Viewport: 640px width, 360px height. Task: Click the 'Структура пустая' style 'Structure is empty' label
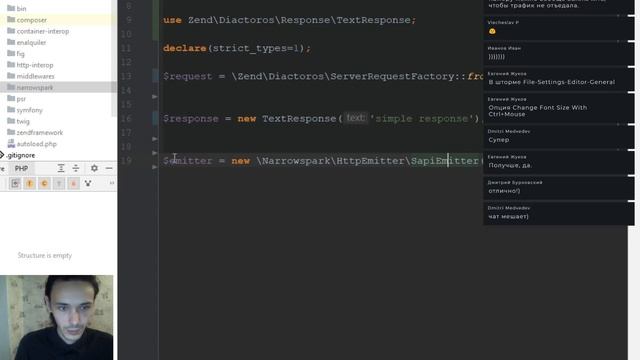[x=45, y=256]
